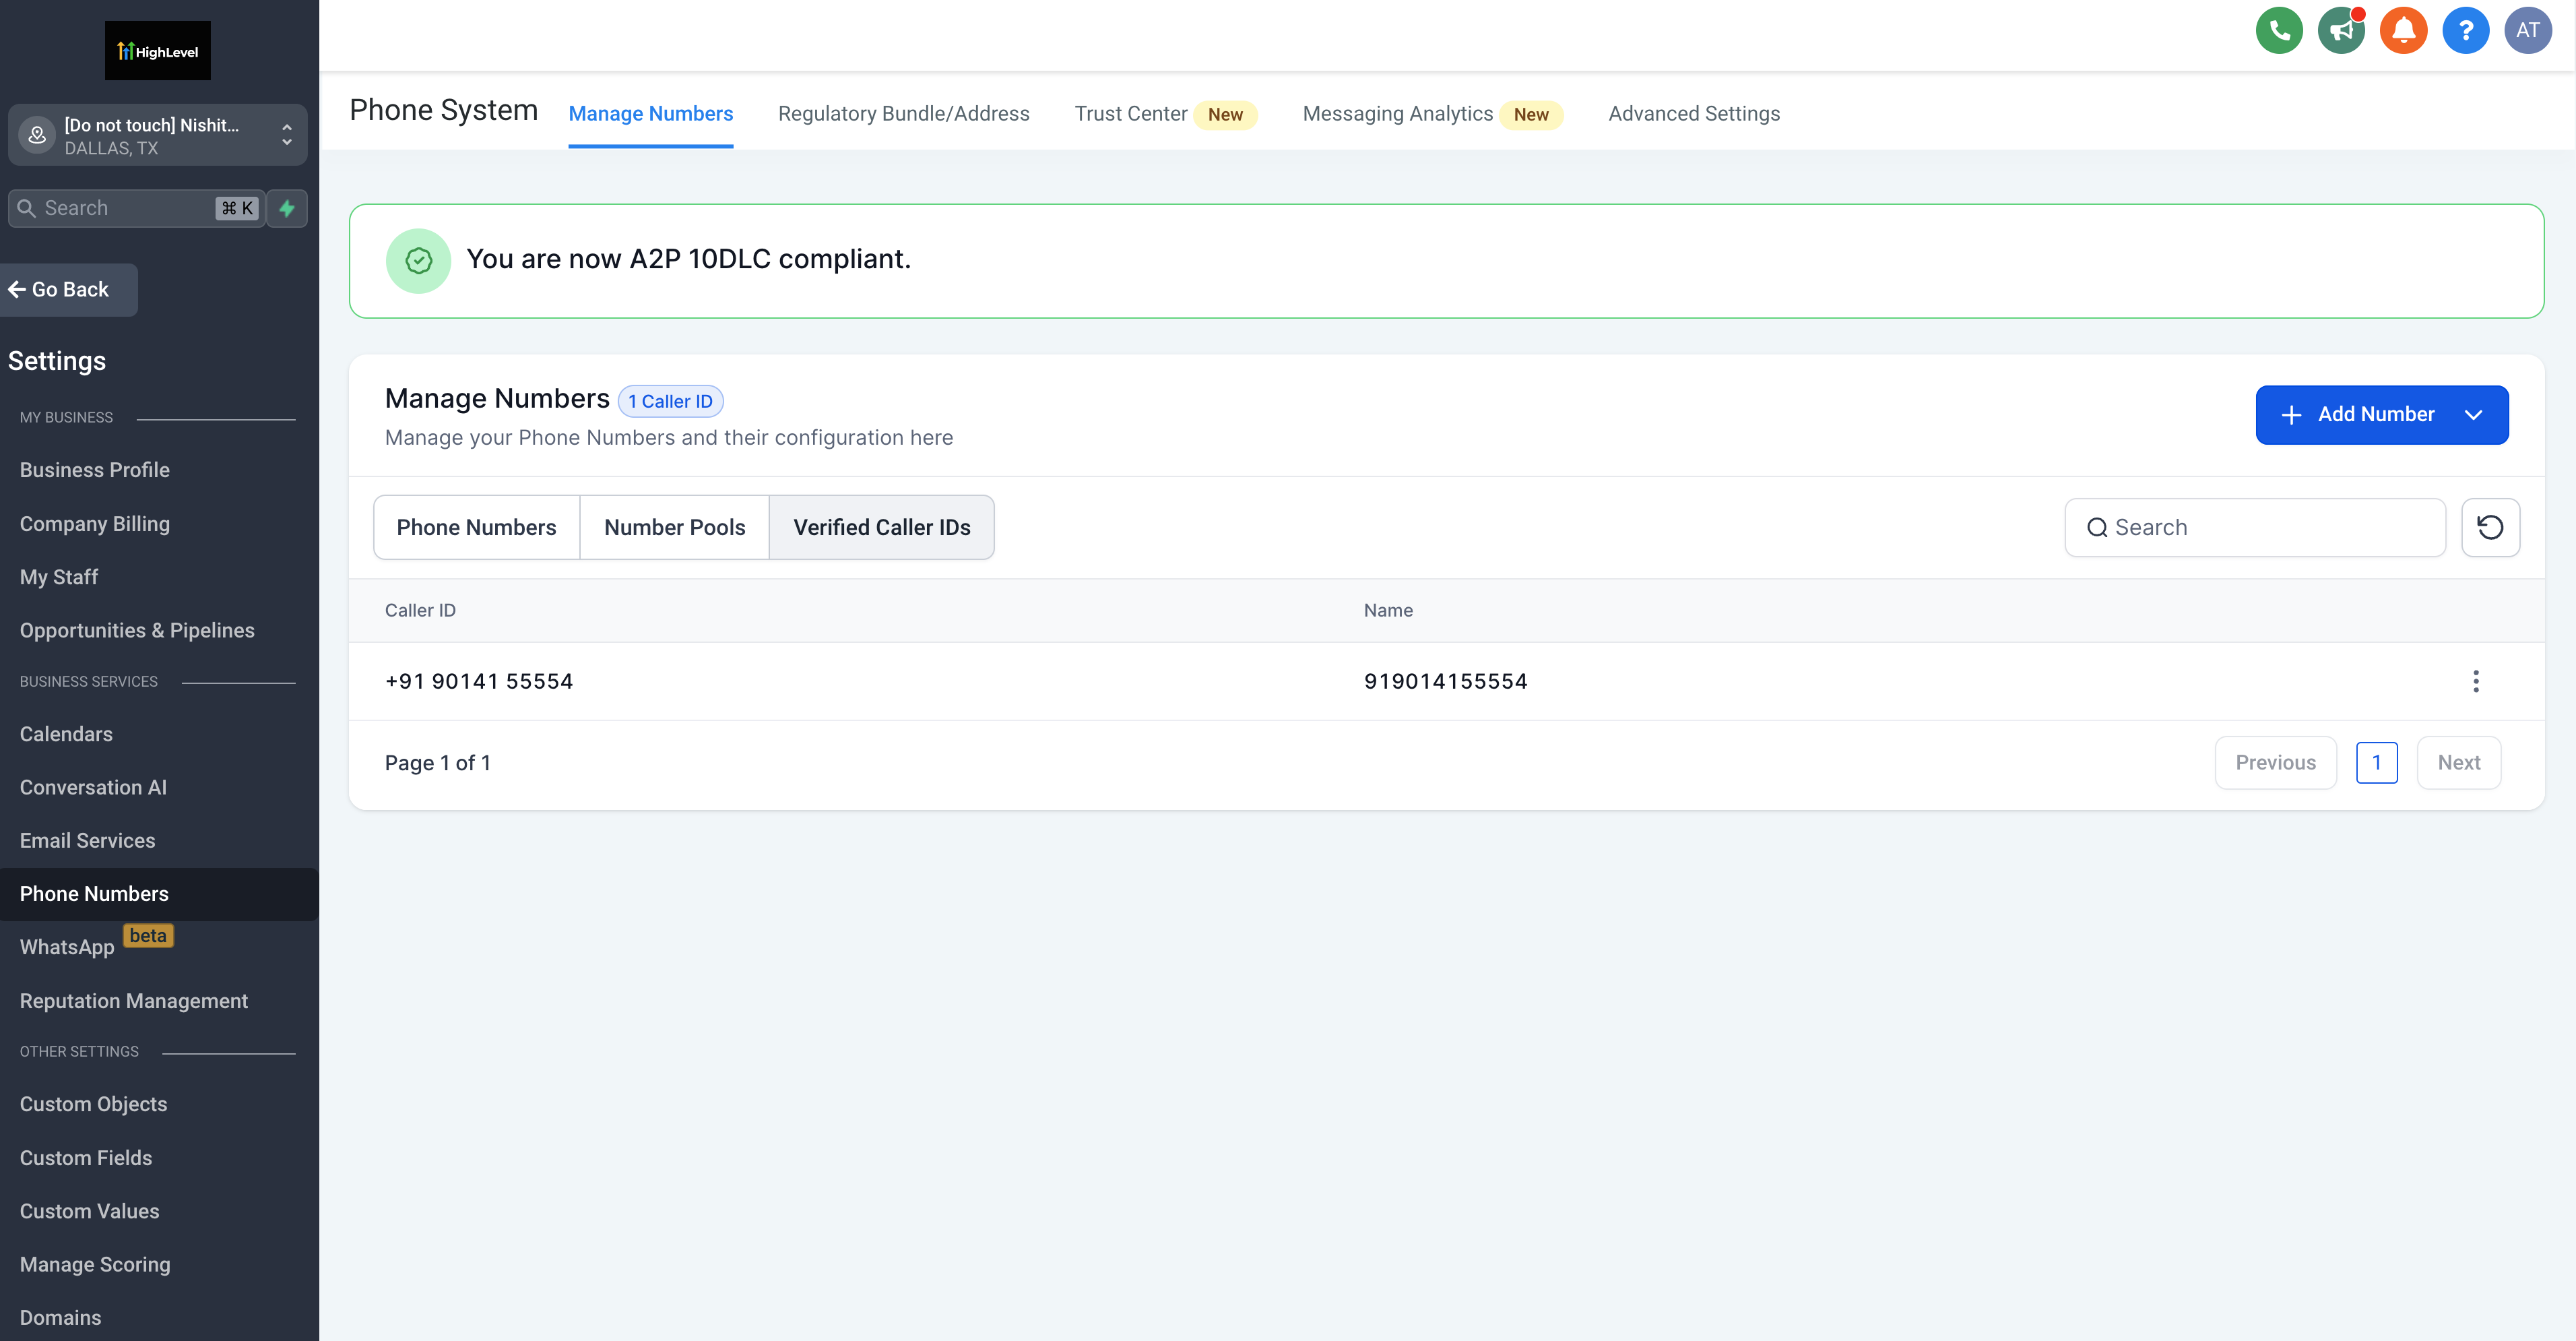Click the 1 Caller ID badge
Screen dimensions: 2576x1341
click(670, 401)
